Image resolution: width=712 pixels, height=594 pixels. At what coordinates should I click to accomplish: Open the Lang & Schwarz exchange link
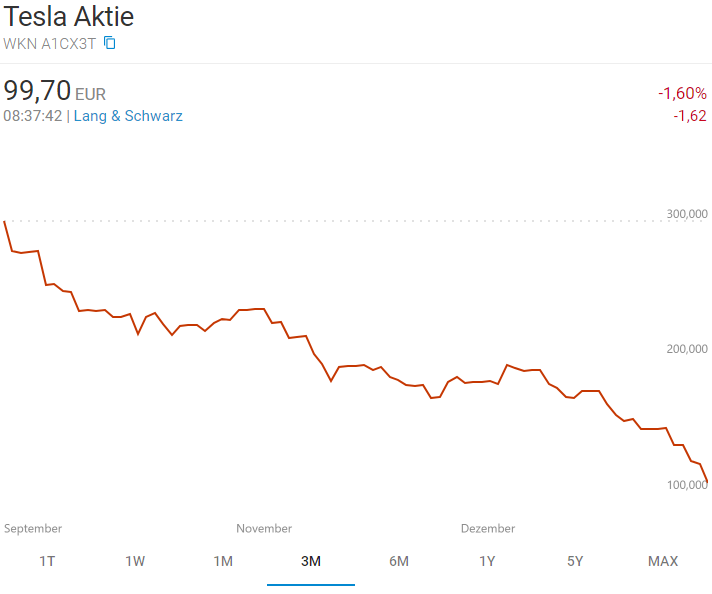128,116
